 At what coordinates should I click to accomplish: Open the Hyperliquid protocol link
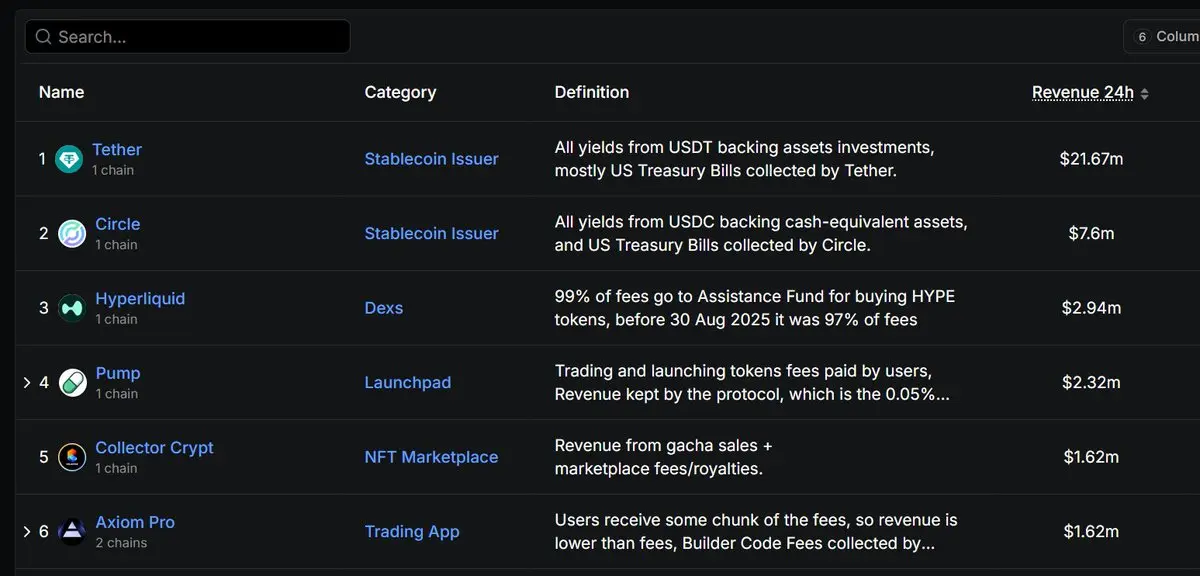(140, 298)
